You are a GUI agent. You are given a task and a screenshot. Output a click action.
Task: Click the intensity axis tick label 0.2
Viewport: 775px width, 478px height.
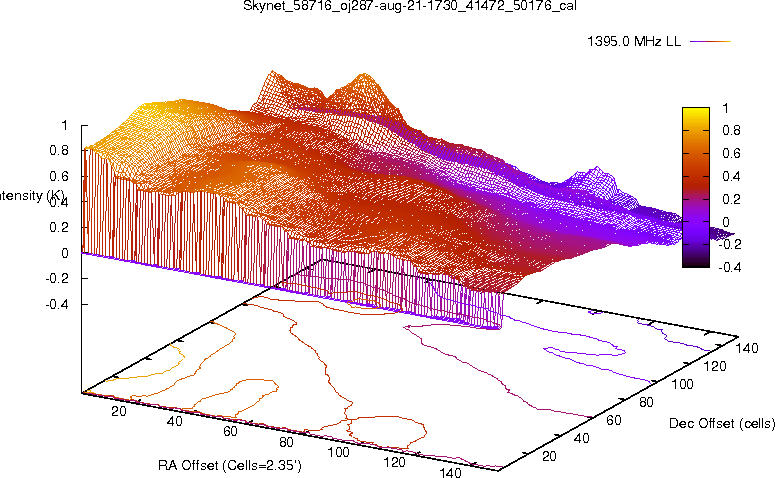[x=59, y=227]
